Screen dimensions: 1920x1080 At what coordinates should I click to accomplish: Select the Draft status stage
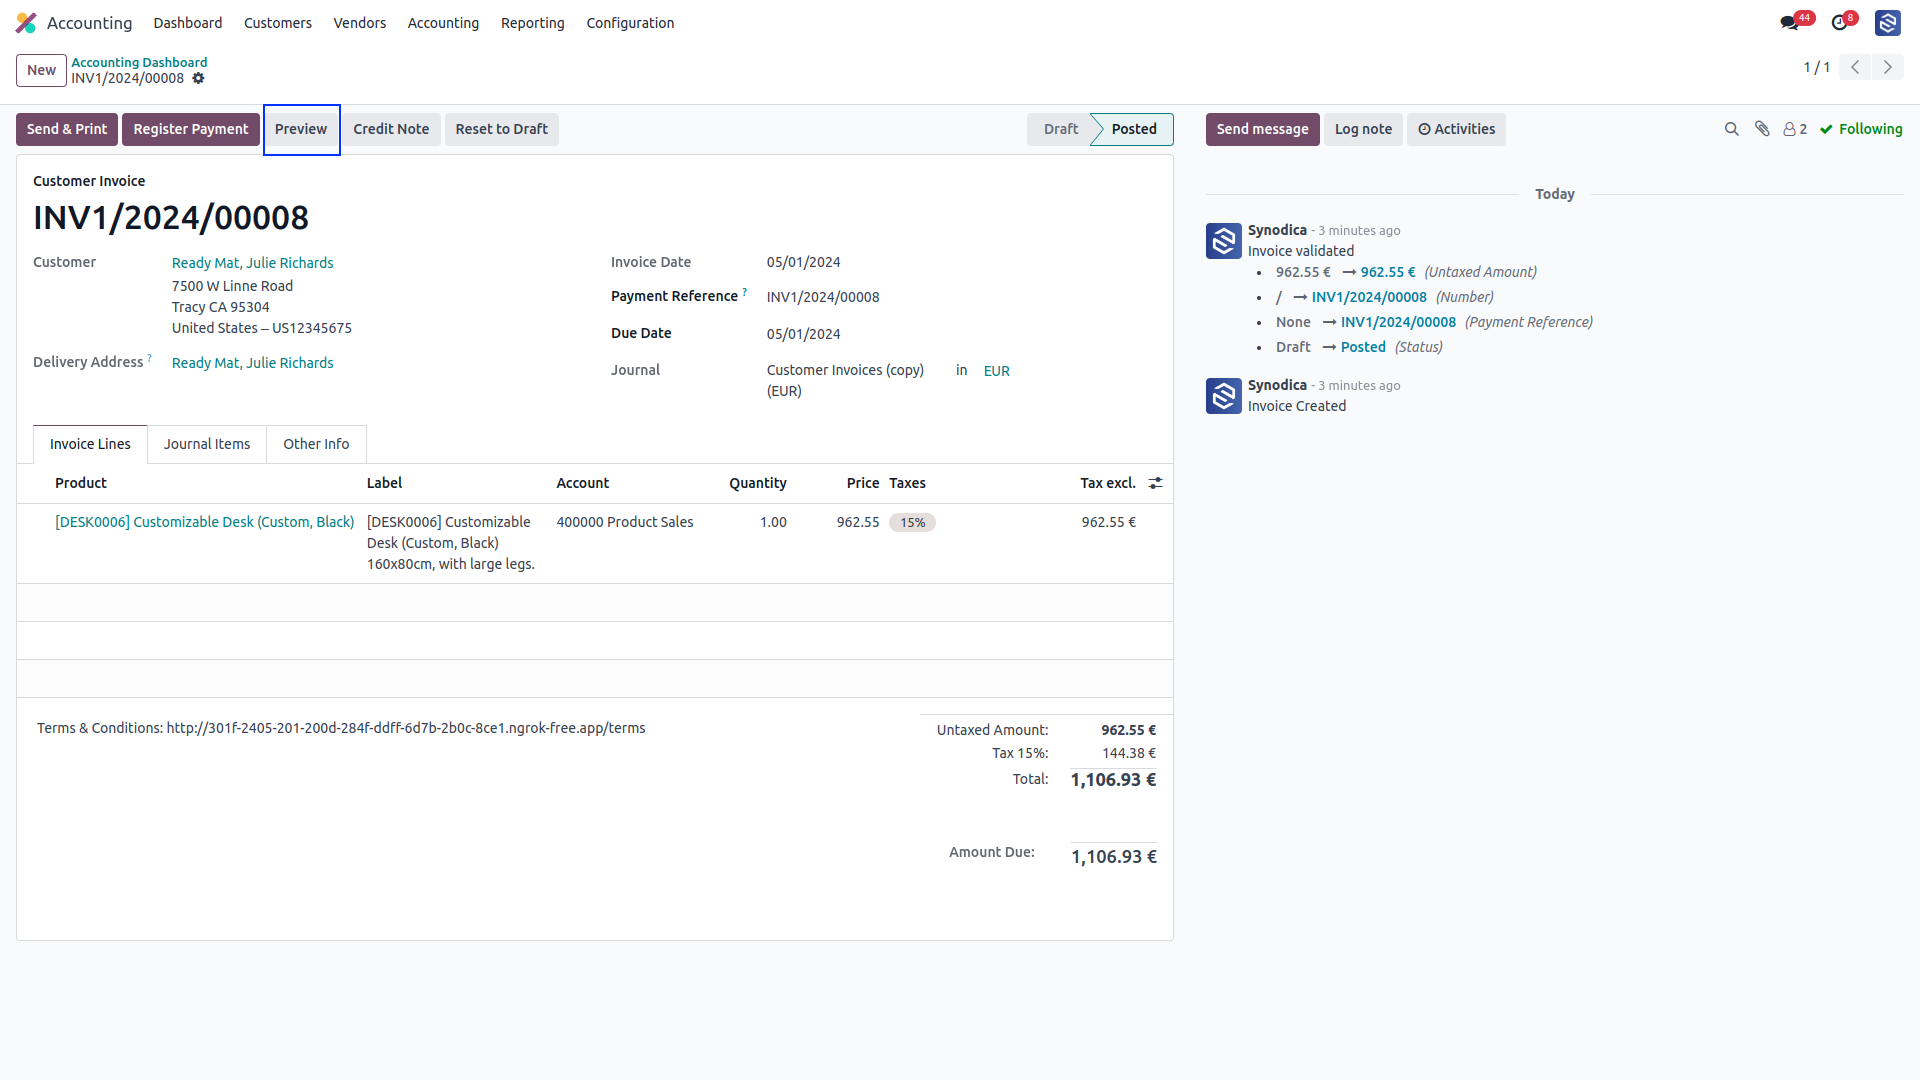coord(1061,129)
